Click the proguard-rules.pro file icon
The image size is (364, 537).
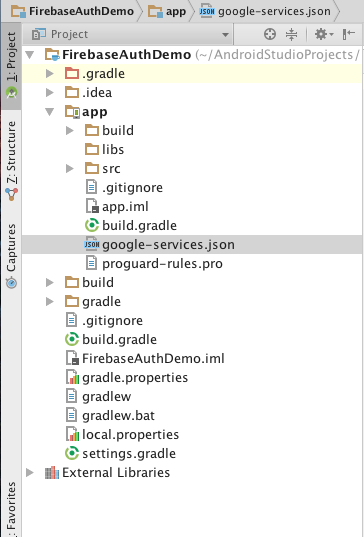point(91,263)
